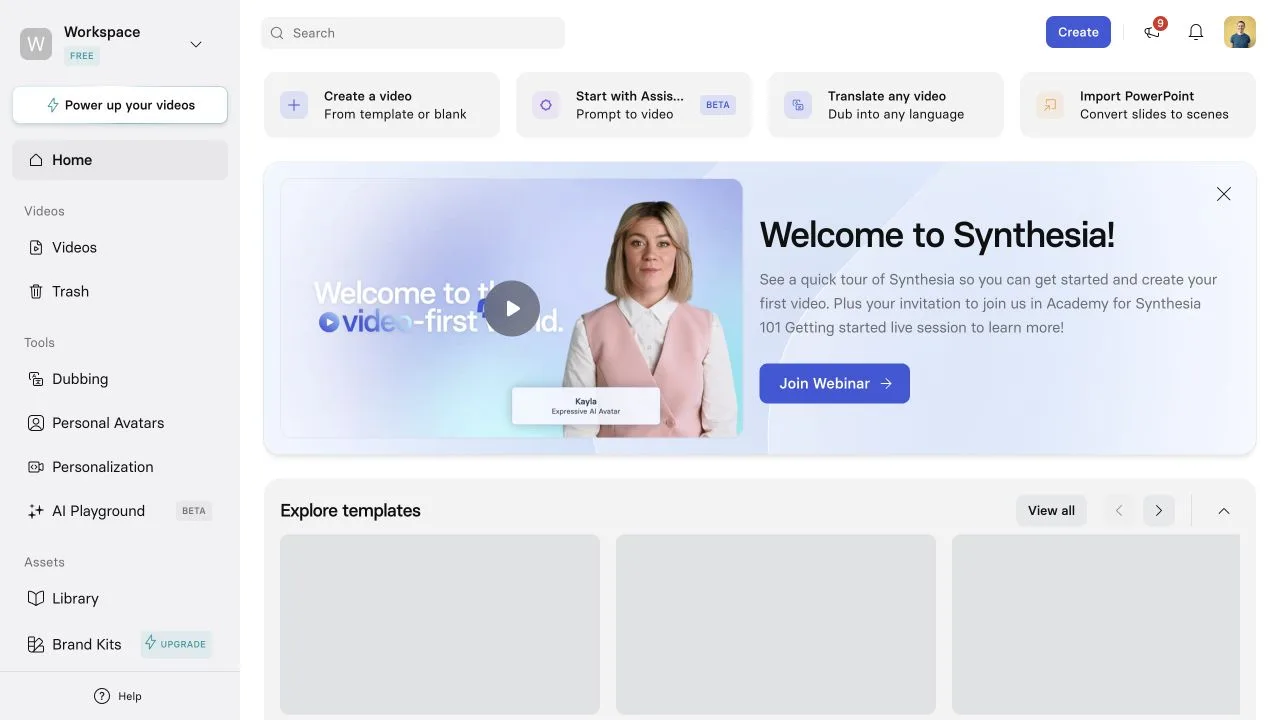This screenshot has width=1280, height=720.
Task: Click 'Prompt to video' text
Action: point(624,114)
